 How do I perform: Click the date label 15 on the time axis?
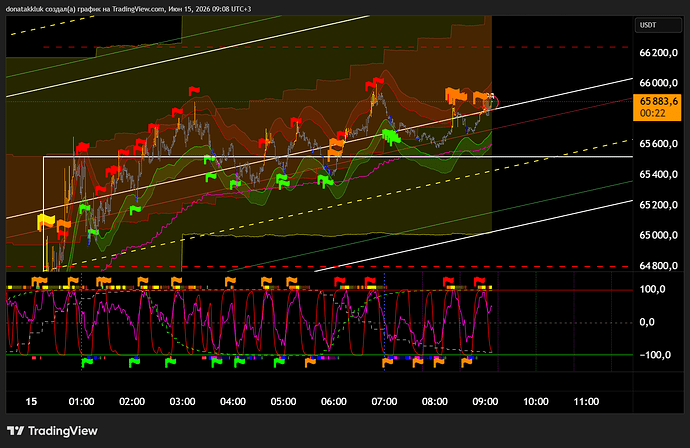[x=31, y=402]
